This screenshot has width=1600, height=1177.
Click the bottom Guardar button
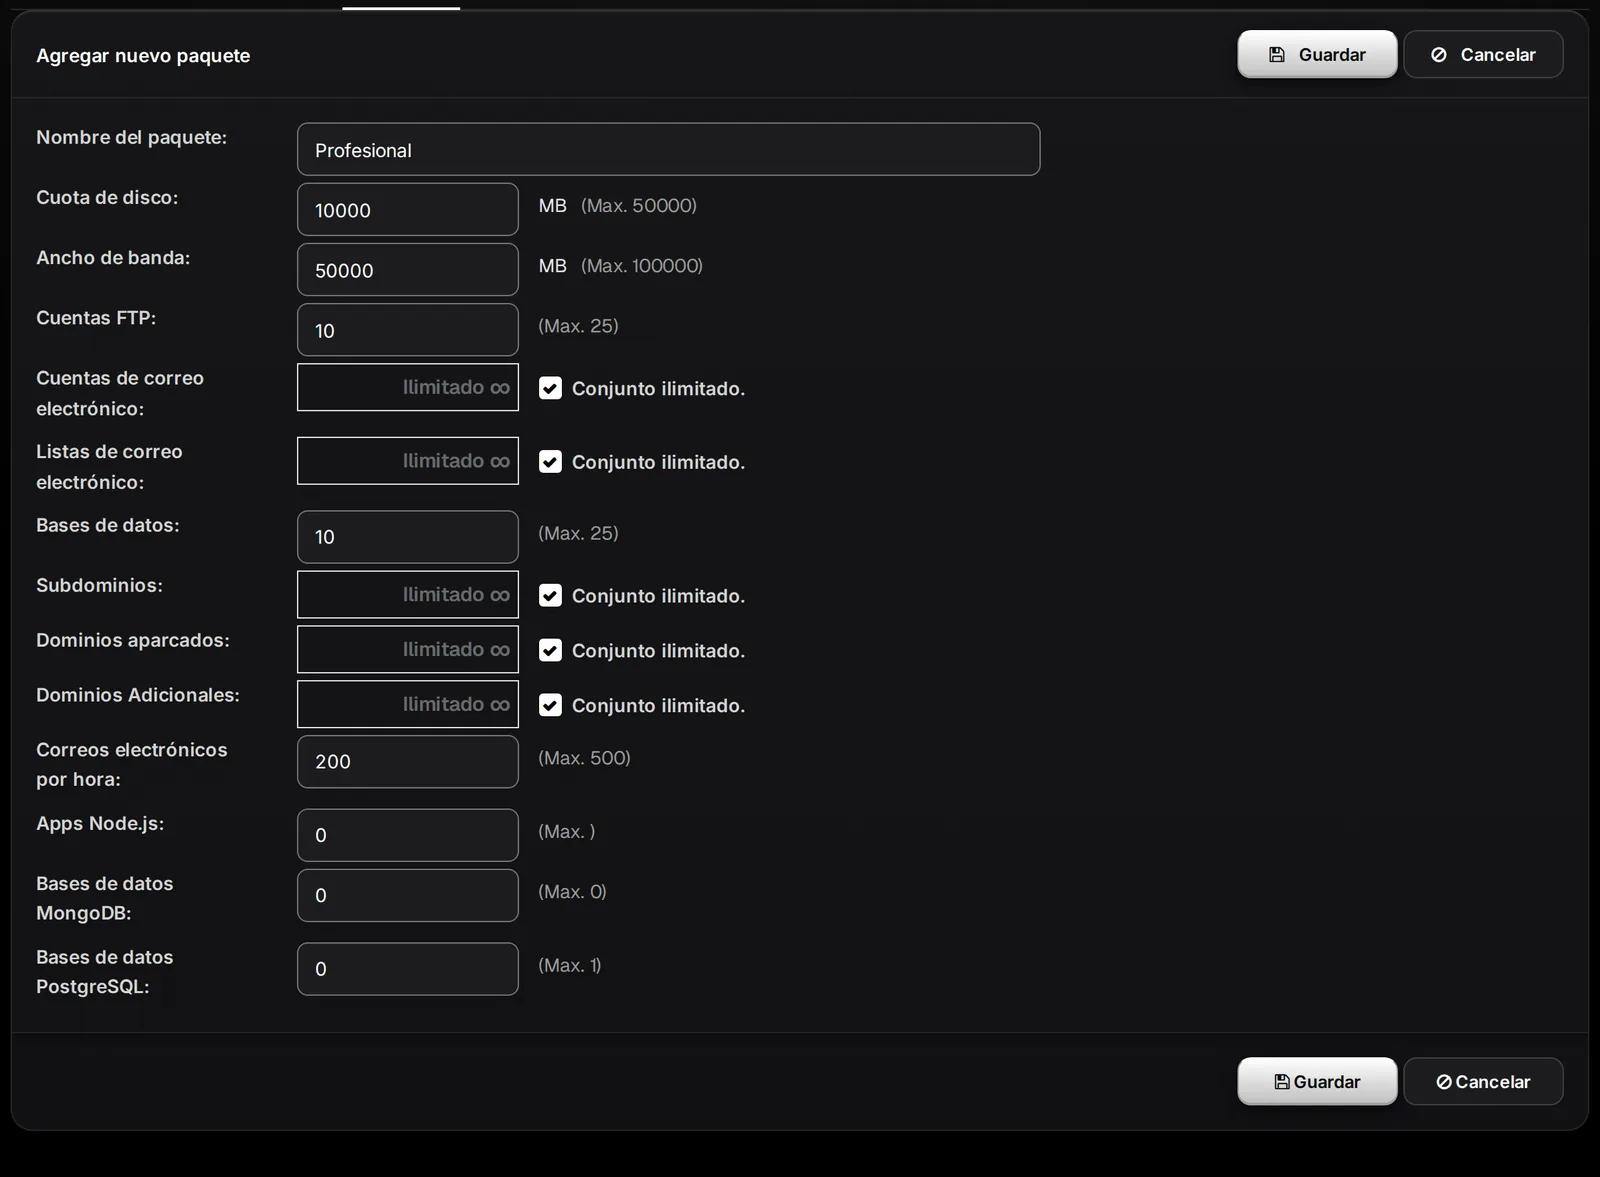point(1317,1081)
